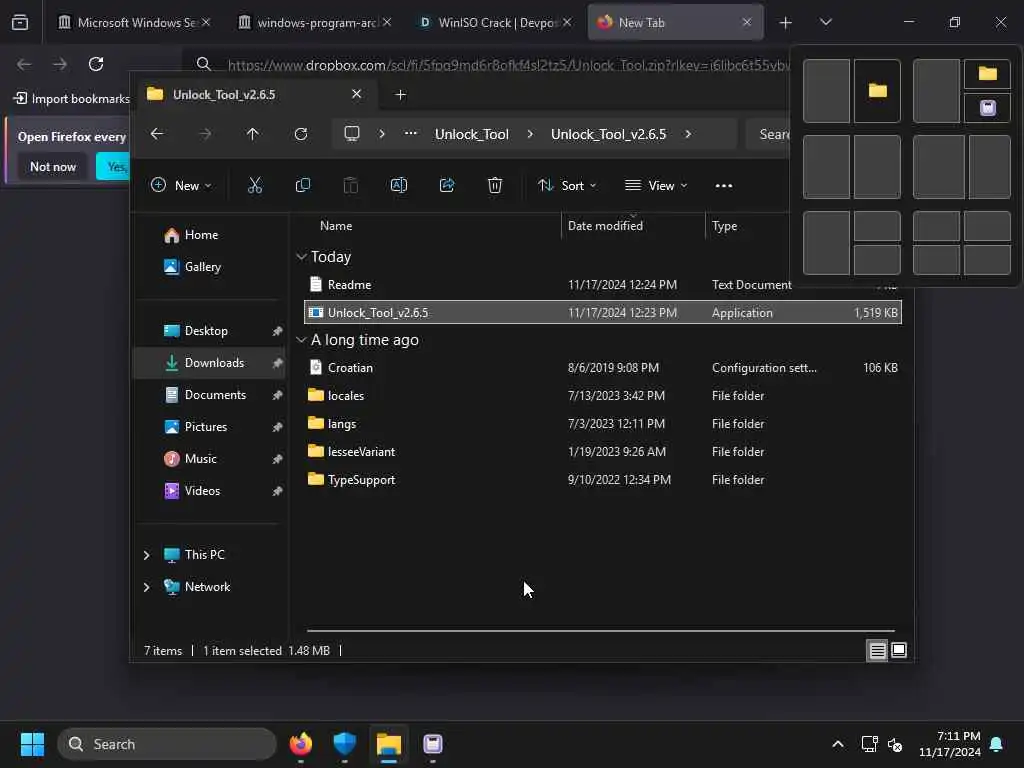
Task: Click the Rename icon in Explorer toolbar
Action: (398, 186)
